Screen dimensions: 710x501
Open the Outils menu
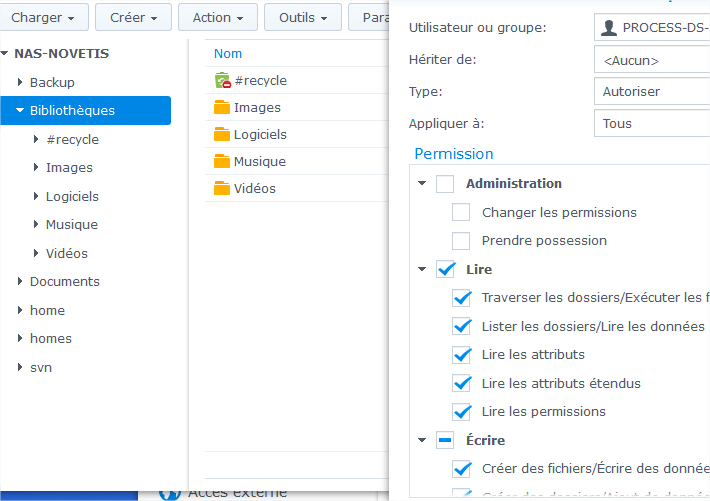(304, 18)
